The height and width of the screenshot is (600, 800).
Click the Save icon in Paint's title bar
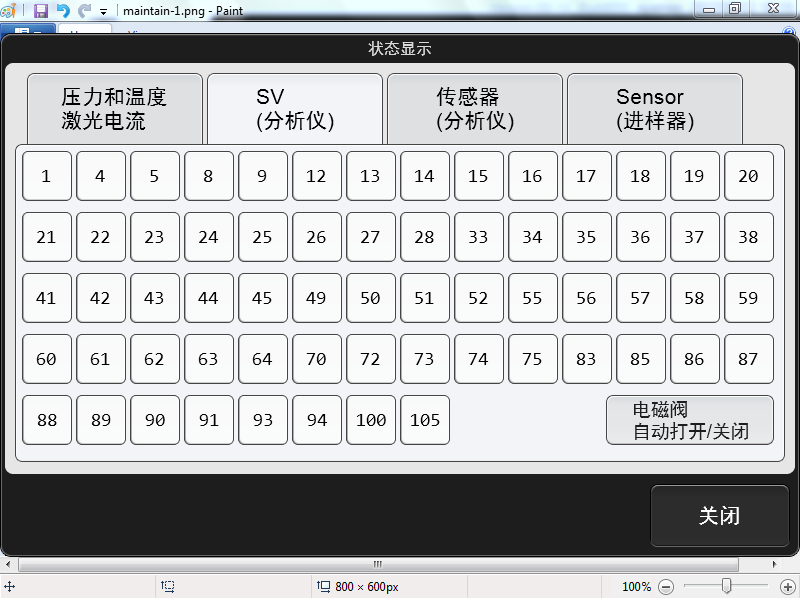click(41, 10)
